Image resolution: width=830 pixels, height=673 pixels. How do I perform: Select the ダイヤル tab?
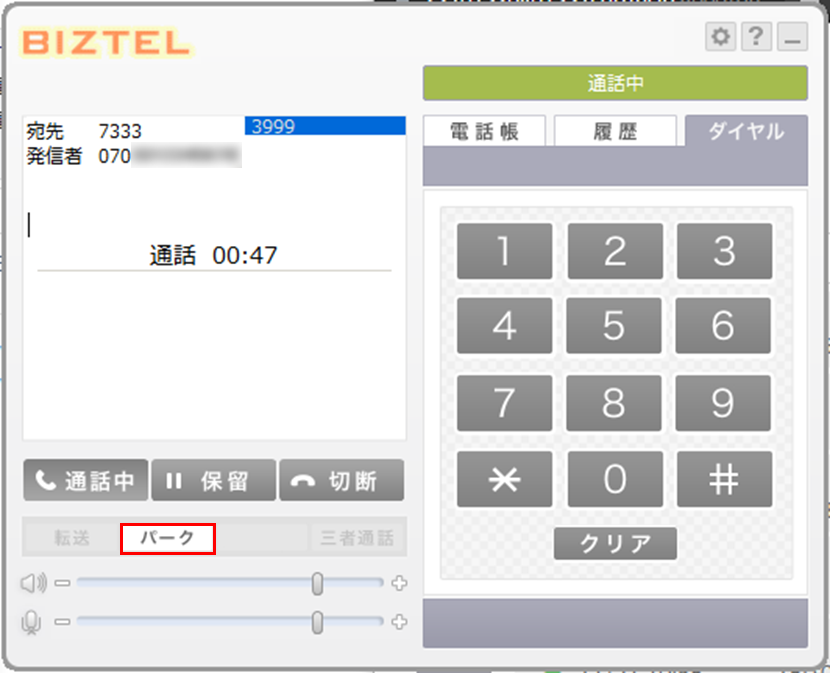(746, 131)
